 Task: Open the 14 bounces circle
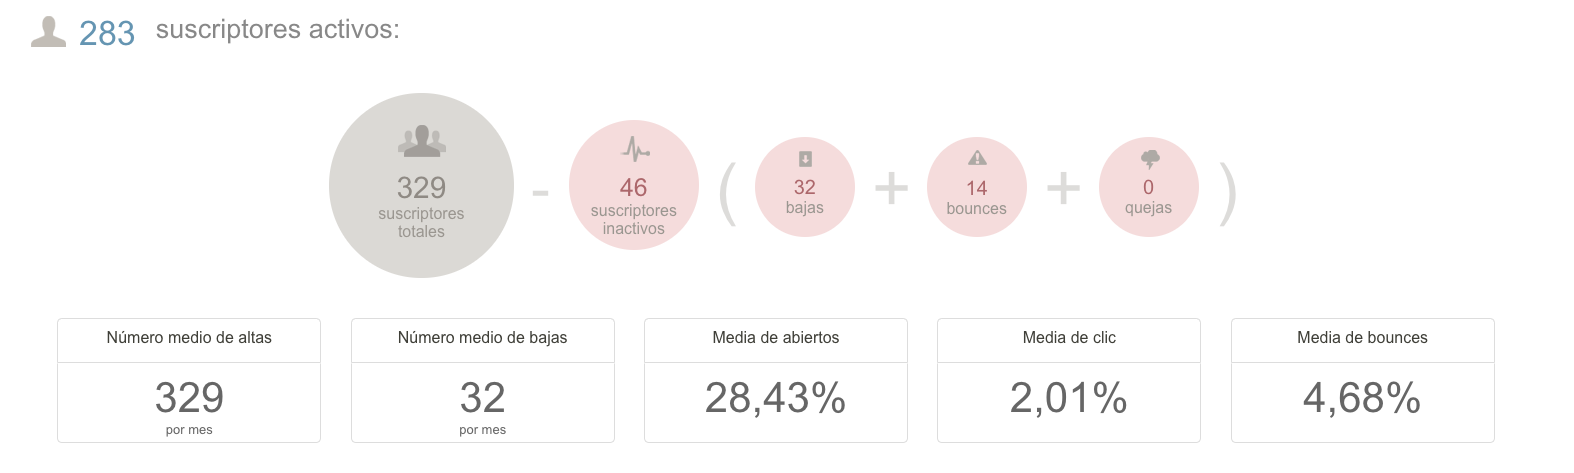coord(977,187)
